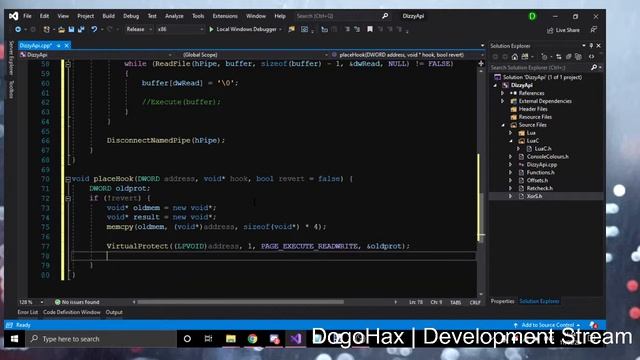Open the Analyze menu
This screenshot has width=640, height=360.
point(174,16)
